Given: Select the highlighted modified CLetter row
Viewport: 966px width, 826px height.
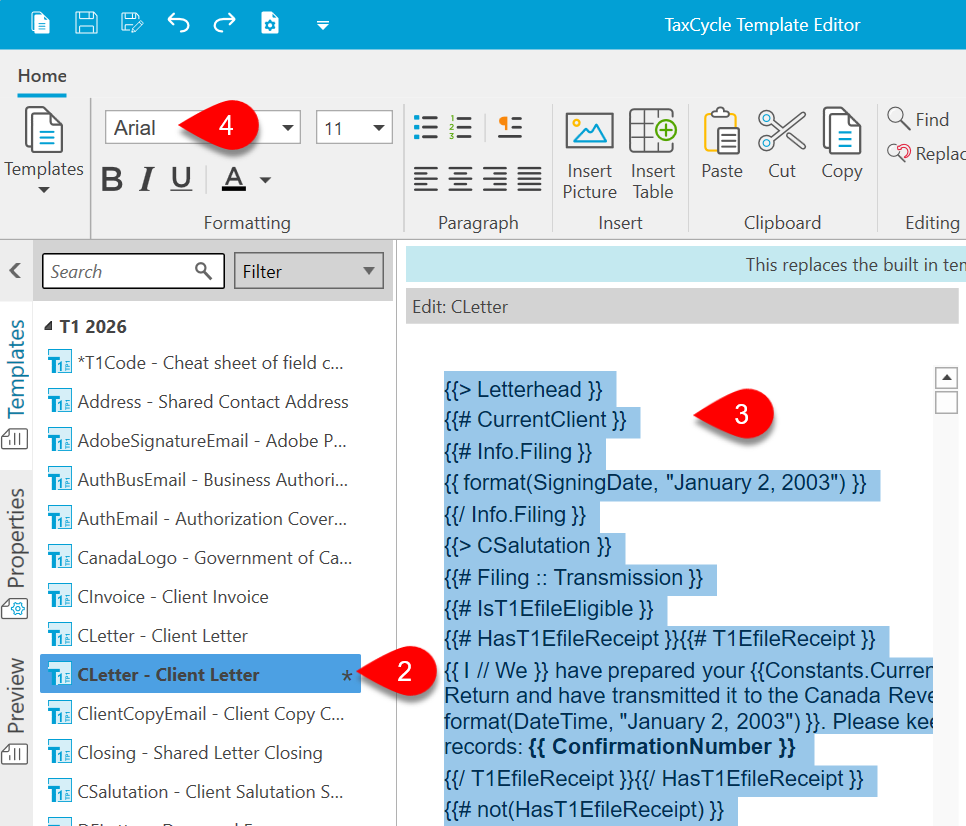Looking at the screenshot, I should click(x=200, y=674).
